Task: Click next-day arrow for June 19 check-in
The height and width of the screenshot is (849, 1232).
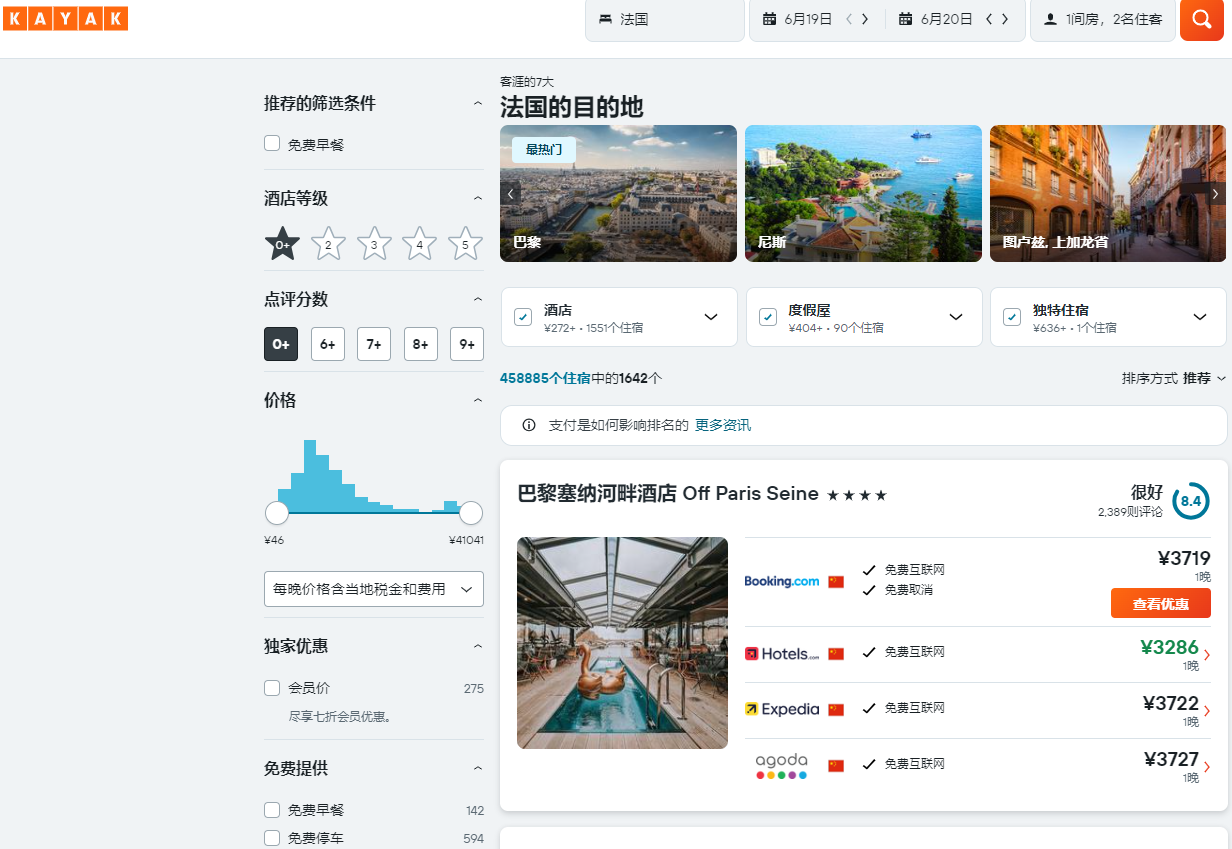Action: 865,19
